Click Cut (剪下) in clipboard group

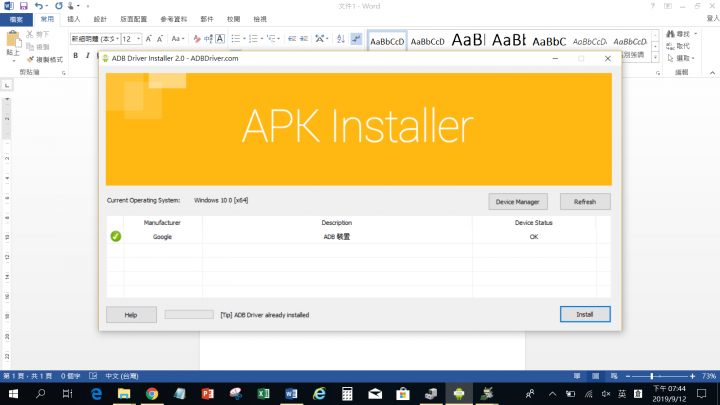38,34
